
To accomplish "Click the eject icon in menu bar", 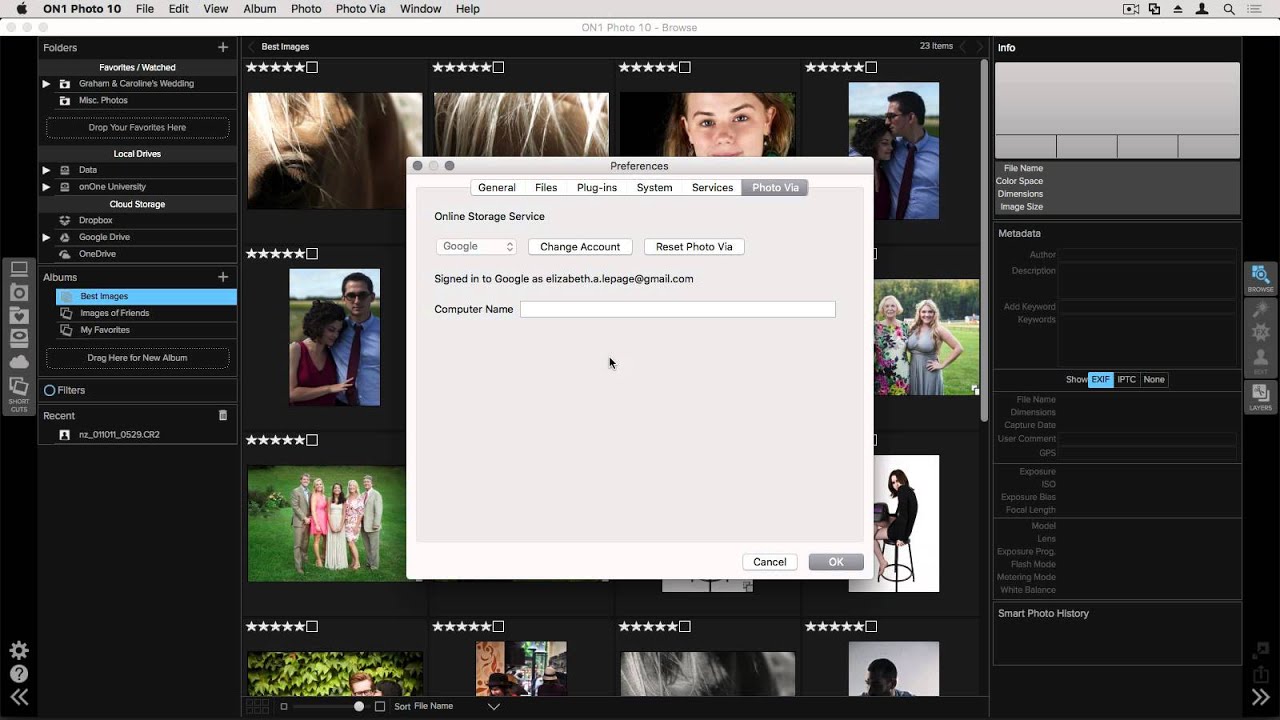I will pyautogui.click(x=1178, y=9).
